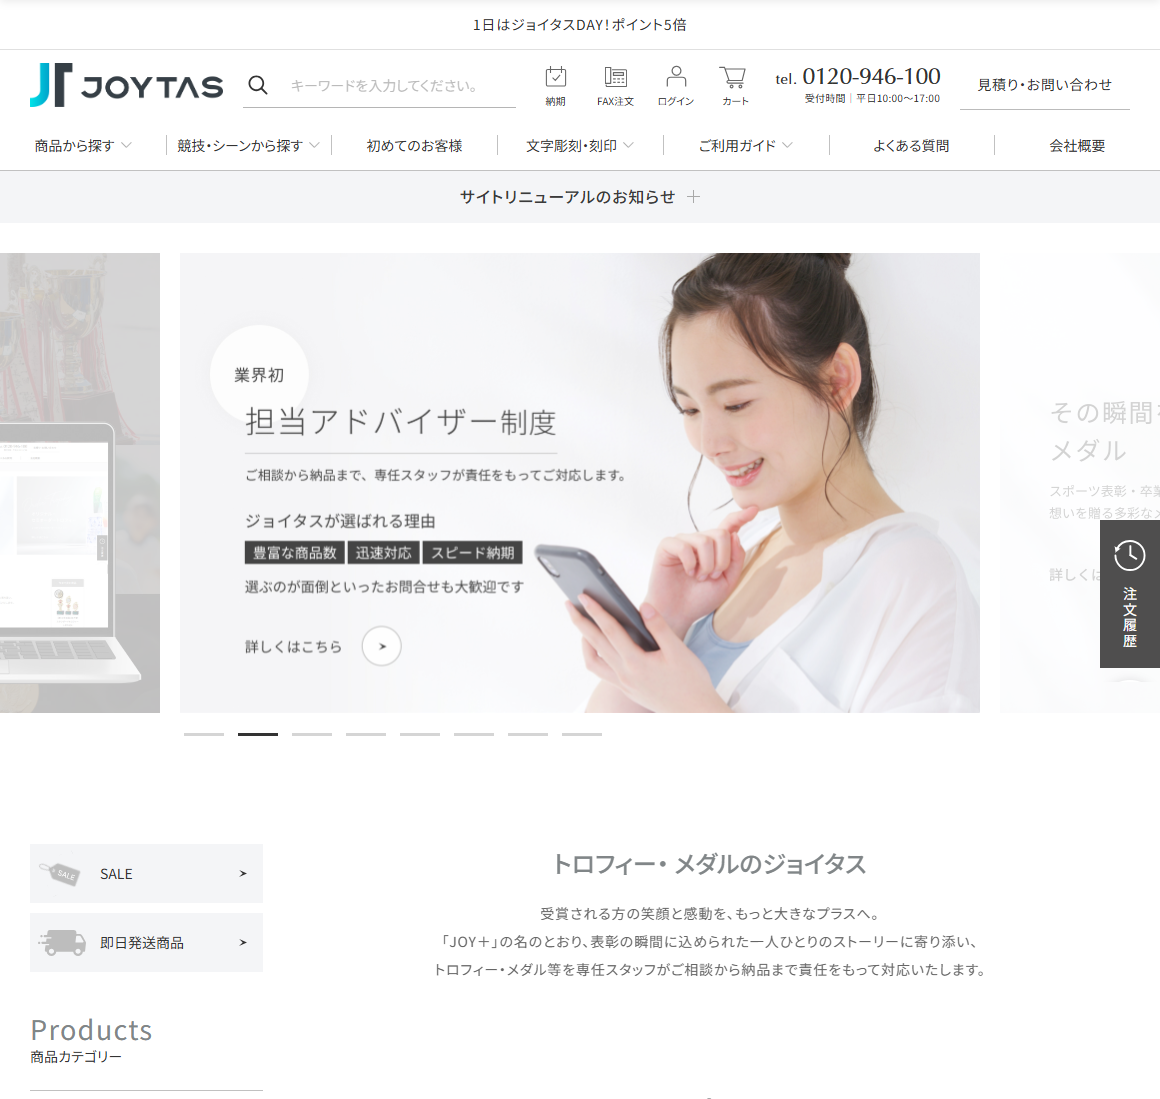Click the サイトリニューアルのお知らせ text
The width and height of the screenshot is (1160, 1099).
pyautogui.click(x=567, y=197)
